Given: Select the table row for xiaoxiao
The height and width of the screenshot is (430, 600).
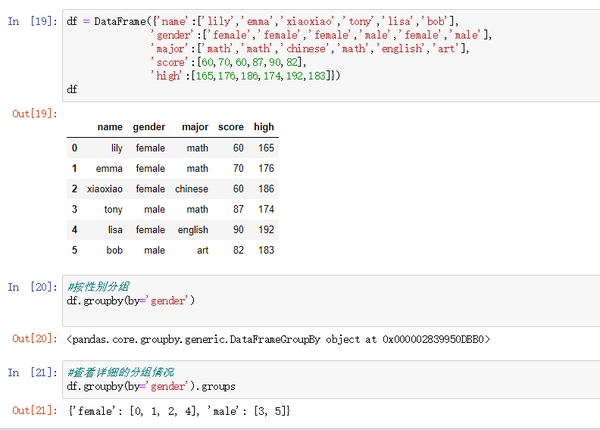Looking at the screenshot, I should click(173, 189).
